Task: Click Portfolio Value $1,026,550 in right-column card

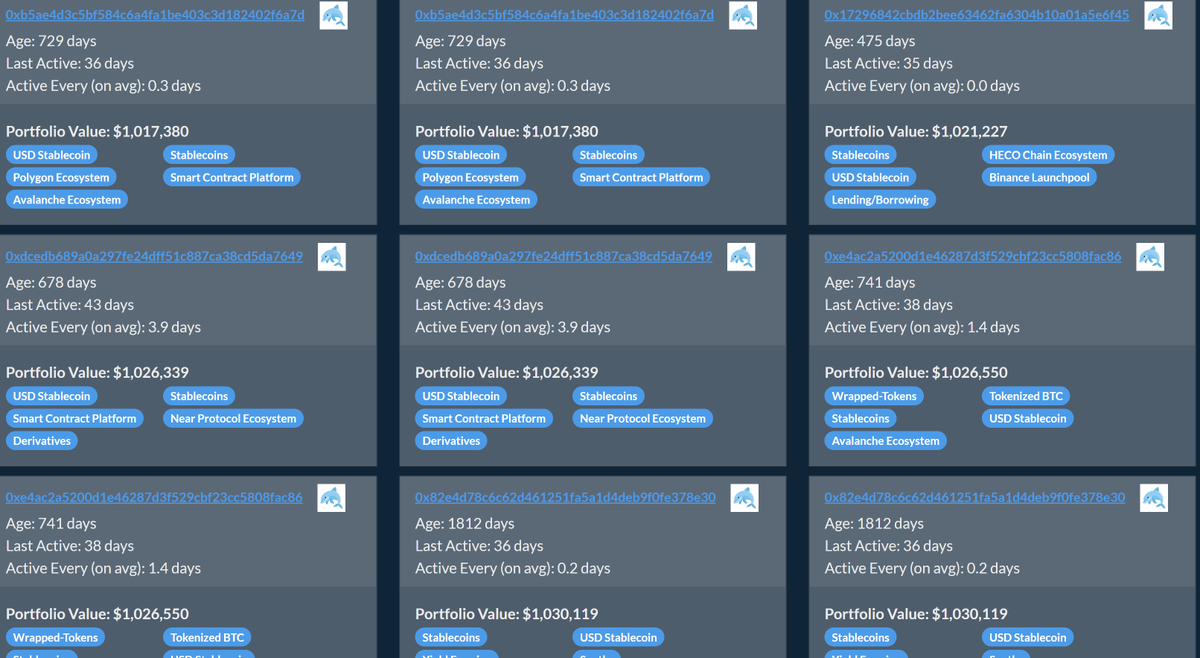Action: click(x=916, y=372)
